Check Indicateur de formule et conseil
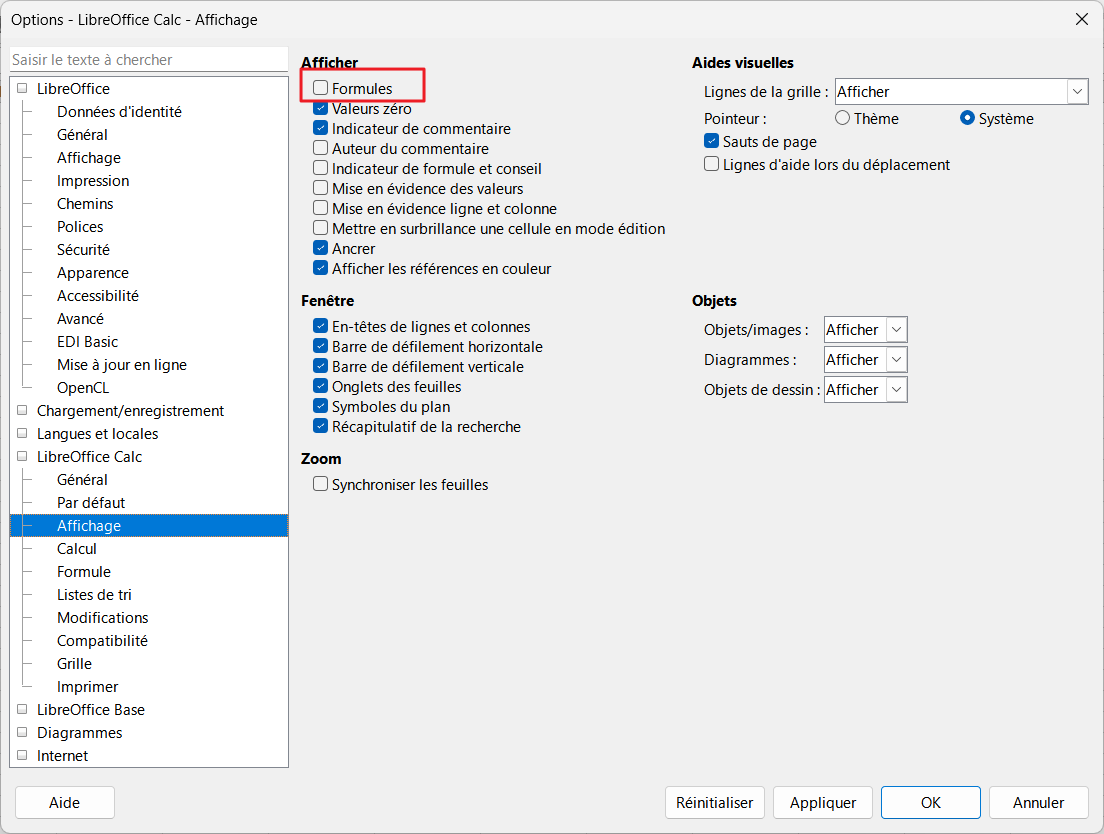 click(320, 168)
